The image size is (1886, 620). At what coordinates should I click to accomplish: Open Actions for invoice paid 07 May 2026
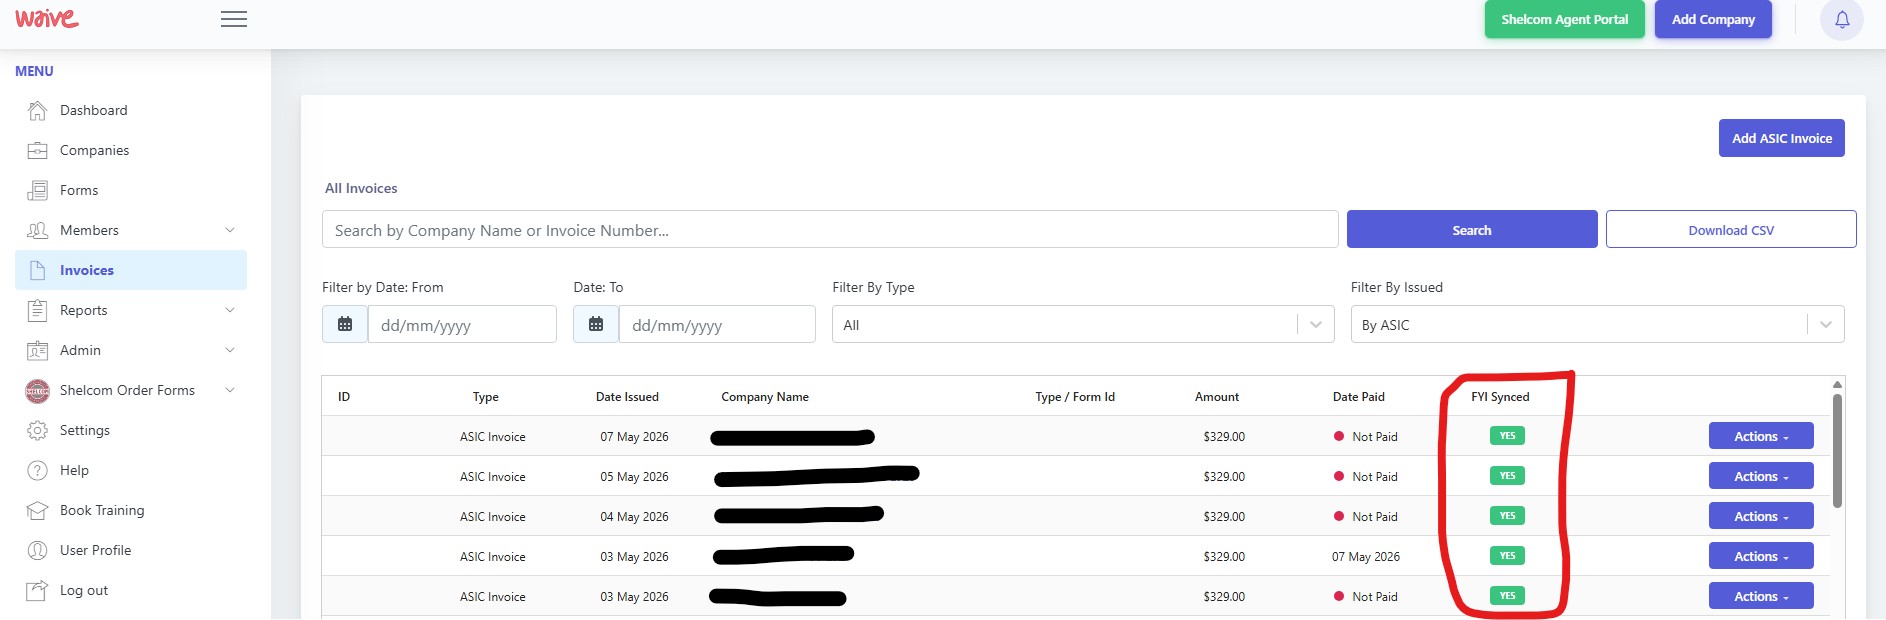1761,556
